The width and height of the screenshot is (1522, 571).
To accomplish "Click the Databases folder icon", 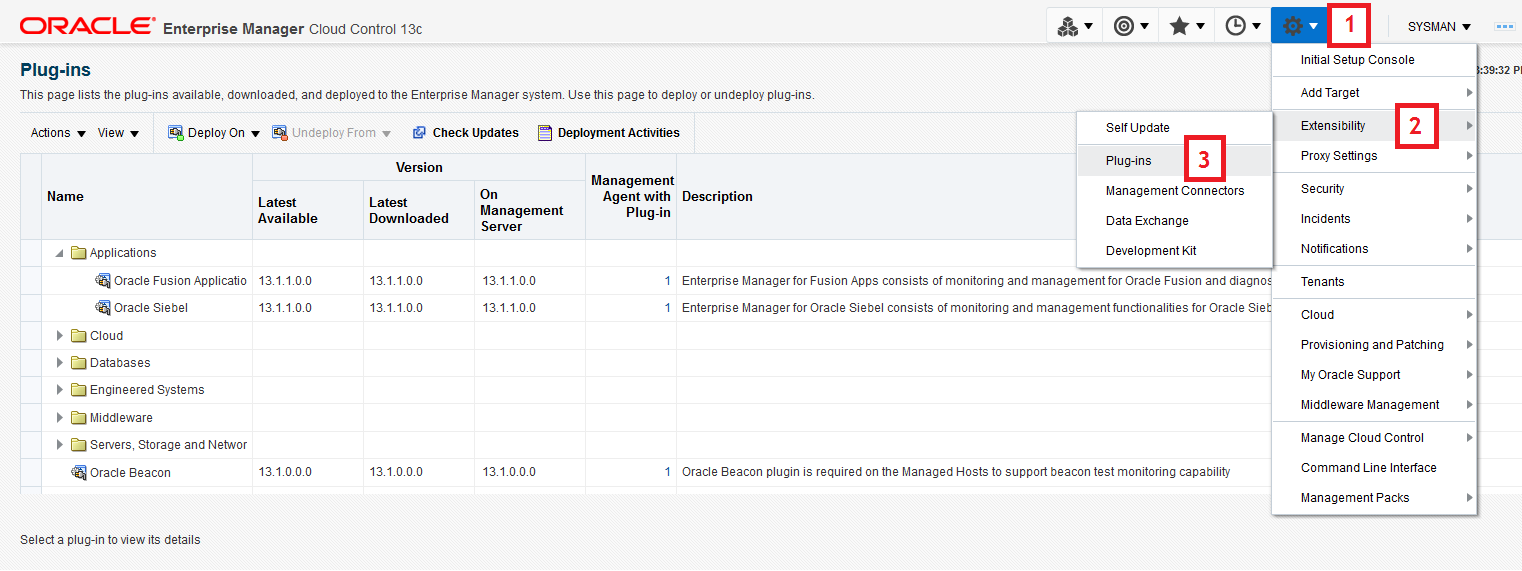I will pos(79,362).
